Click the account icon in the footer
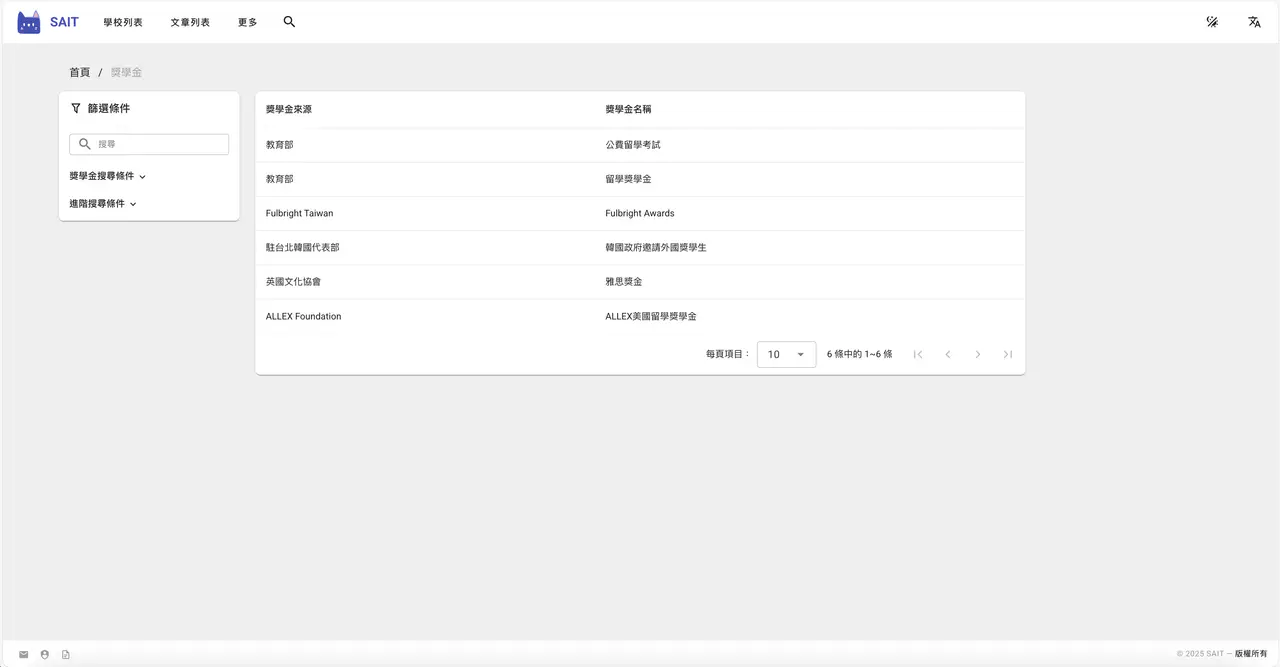The width and height of the screenshot is (1280, 667). 45,655
